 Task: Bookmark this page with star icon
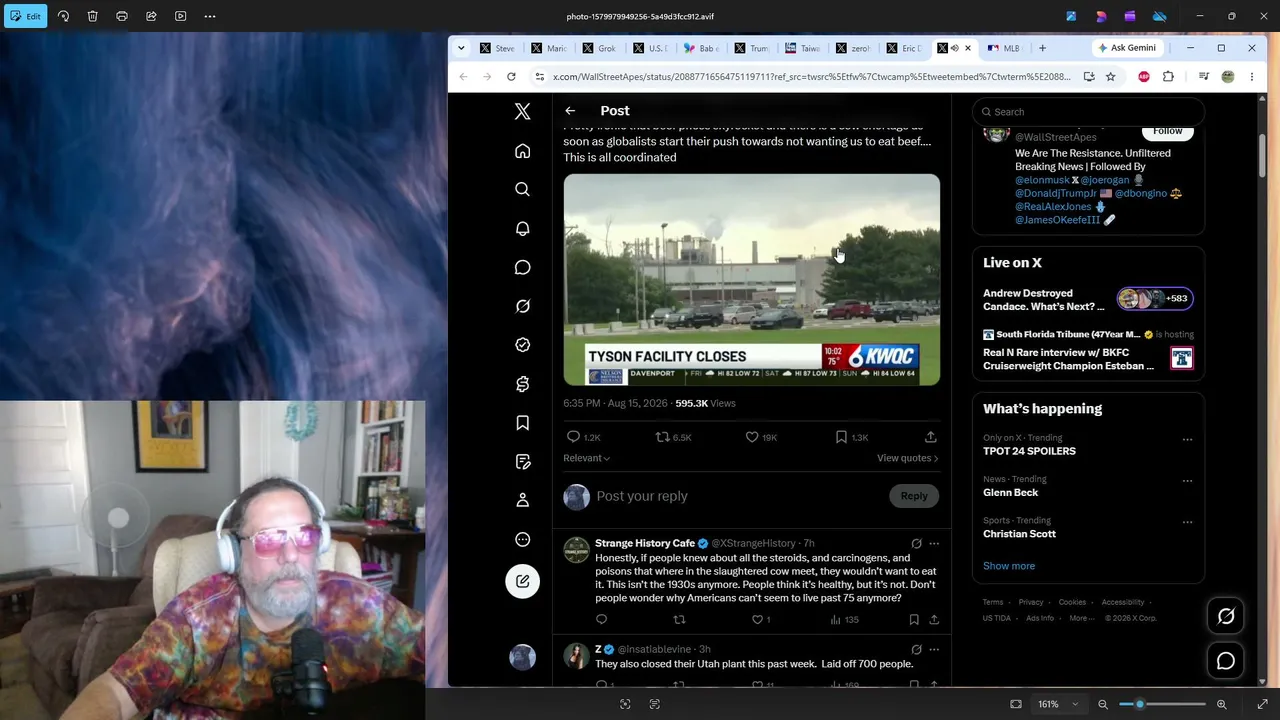(x=1110, y=77)
